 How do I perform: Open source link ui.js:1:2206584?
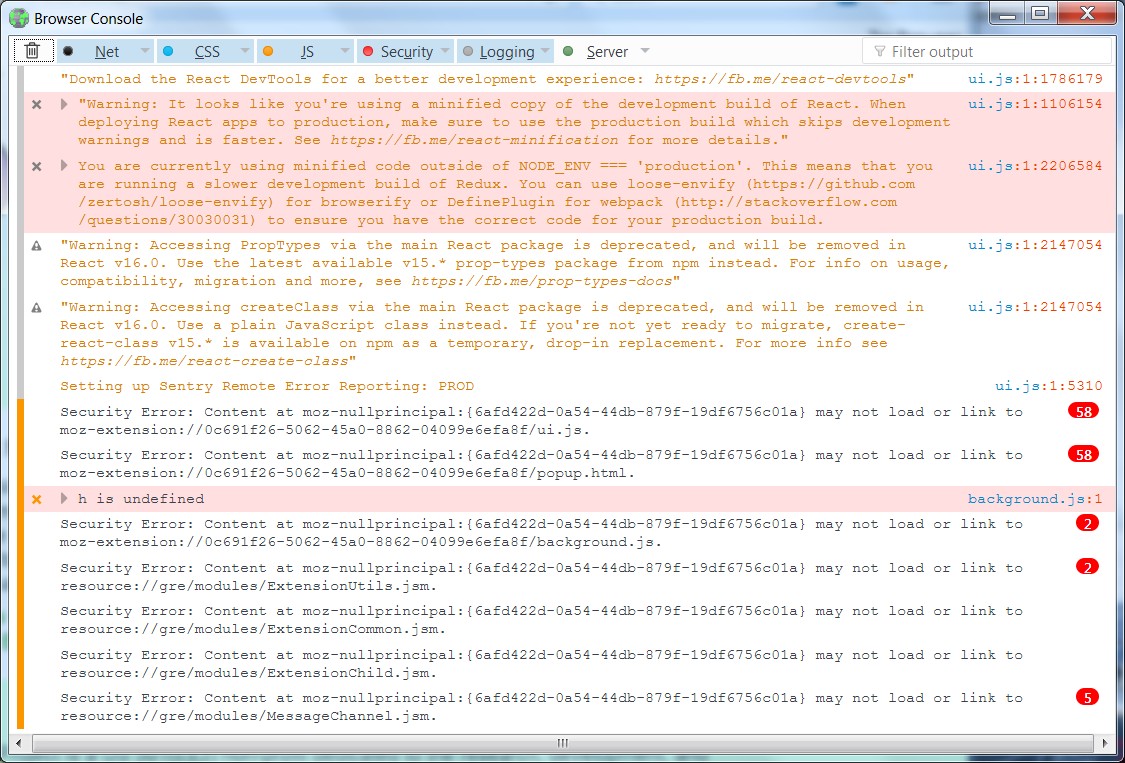coord(1035,166)
